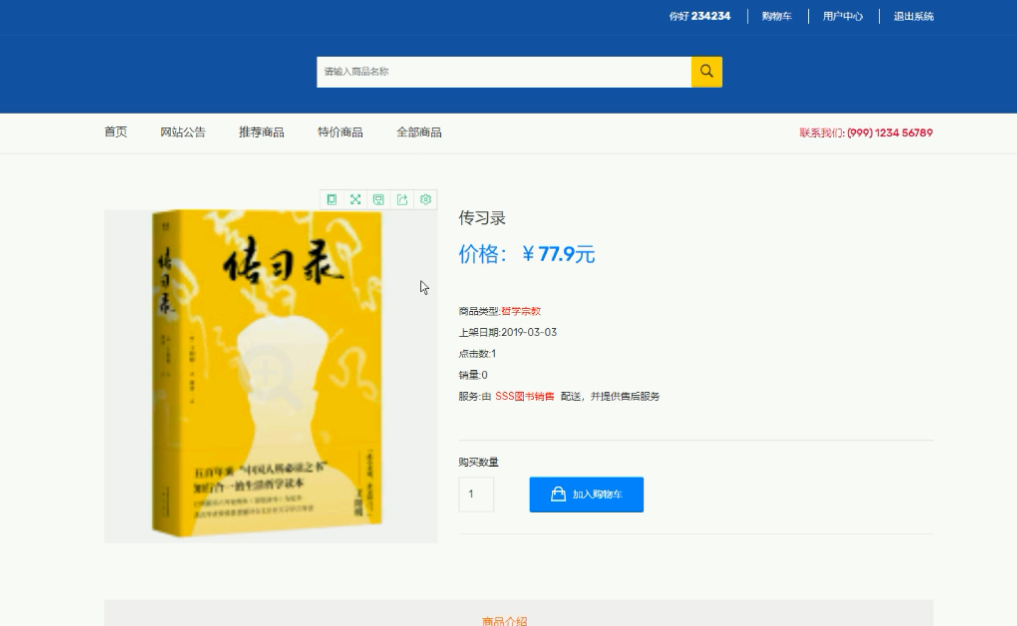This screenshot has height=626, width=1017.
Task: Click the yellow search magnifier button
Action: (706, 71)
